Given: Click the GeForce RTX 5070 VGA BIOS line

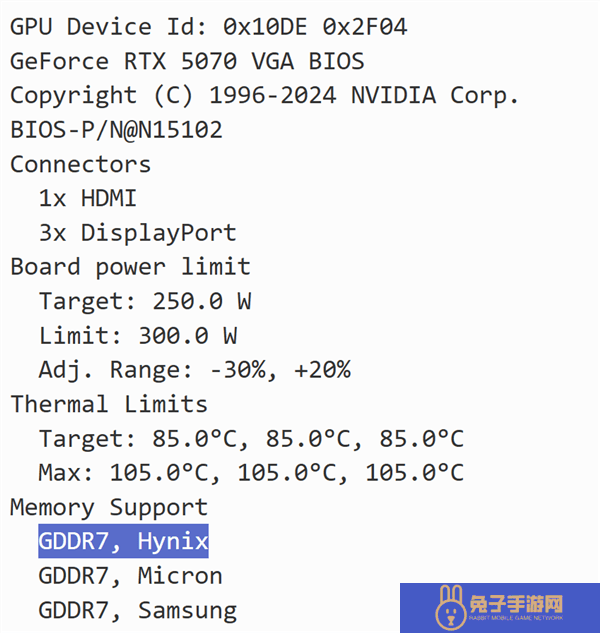Looking at the screenshot, I should coord(187,61).
